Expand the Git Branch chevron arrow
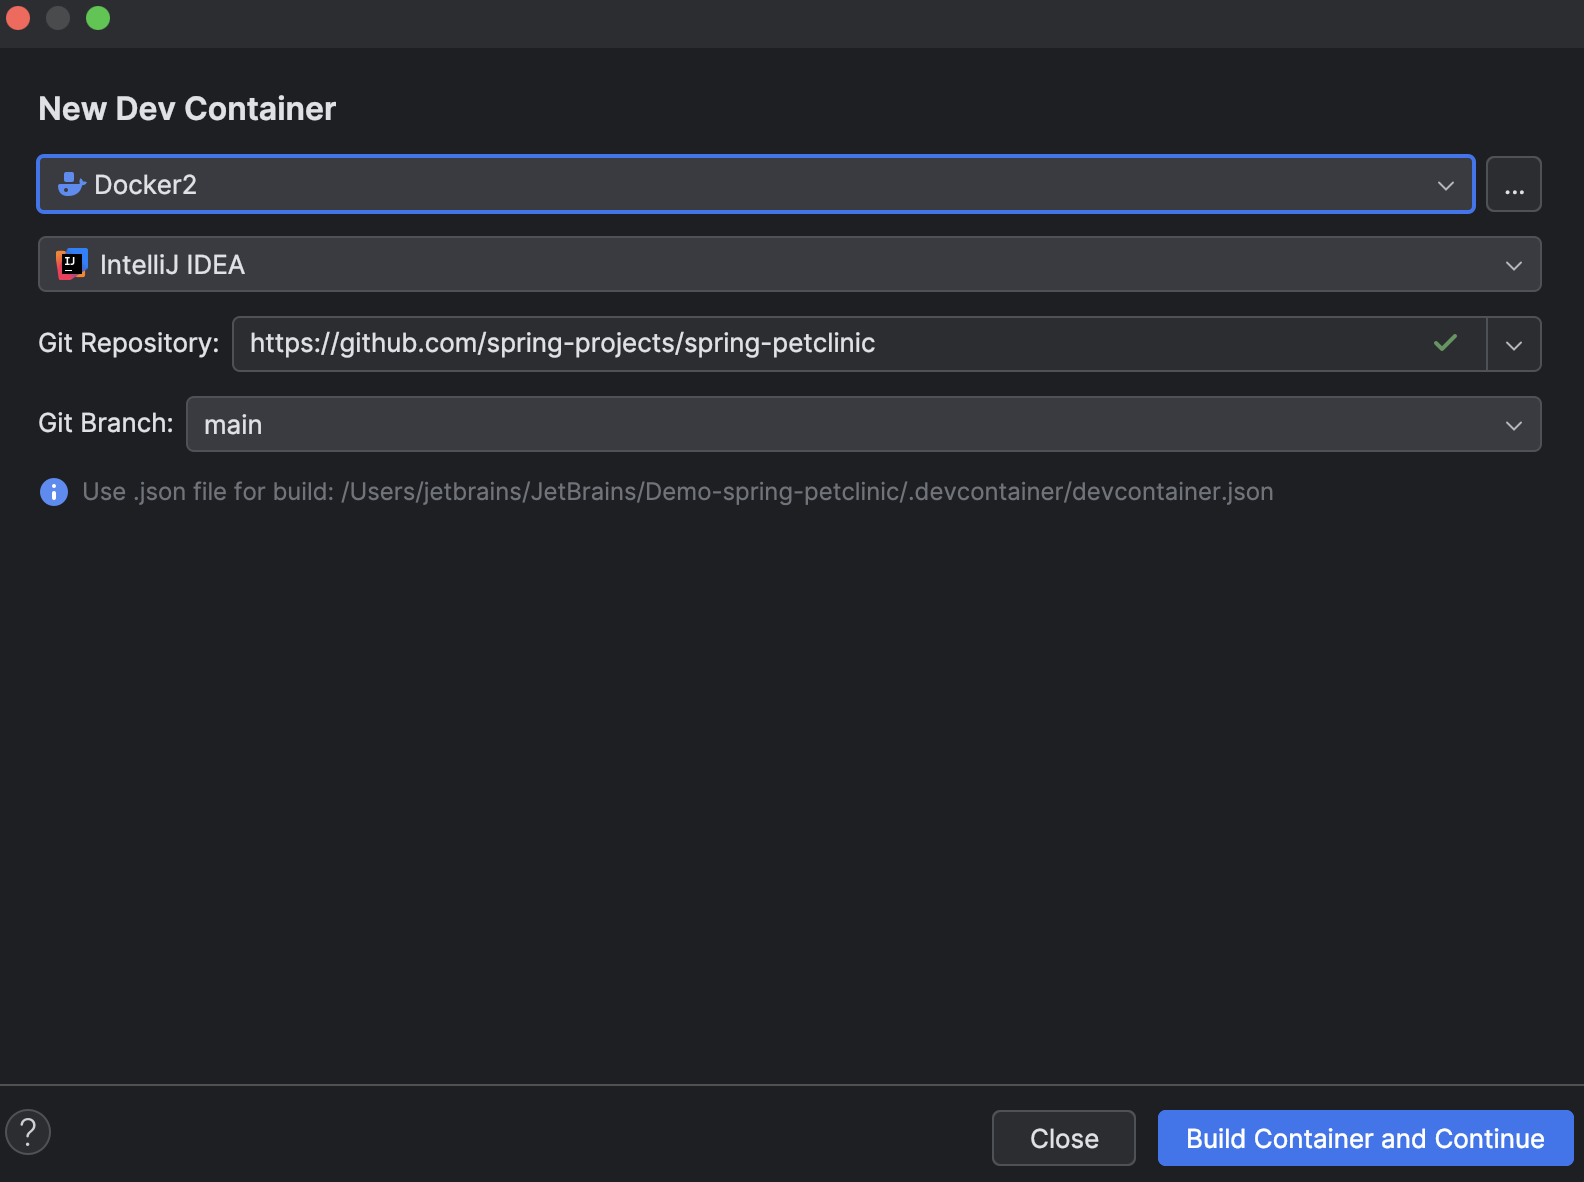This screenshot has width=1584, height=1182. [x=1513, y=425]
